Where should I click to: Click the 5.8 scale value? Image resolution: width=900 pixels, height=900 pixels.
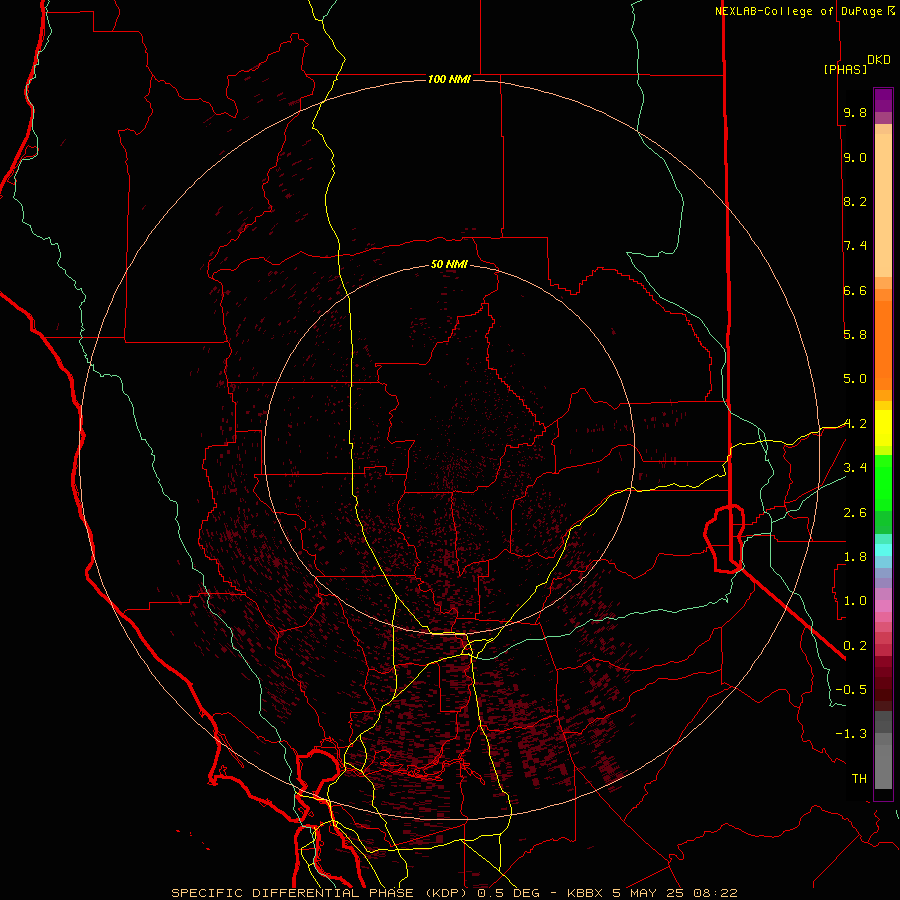tap(855, 335)
